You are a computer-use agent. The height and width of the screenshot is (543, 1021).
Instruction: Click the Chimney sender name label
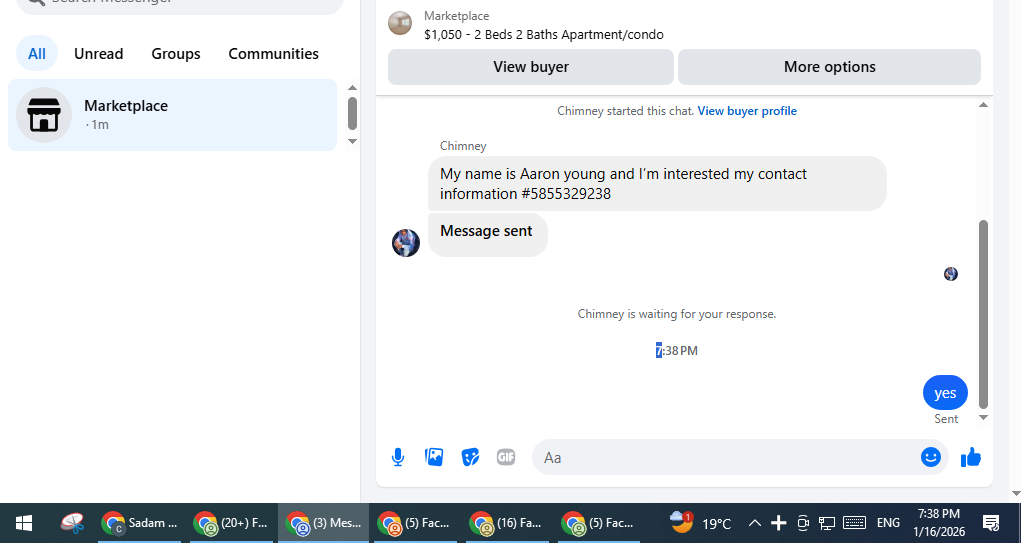463,146
